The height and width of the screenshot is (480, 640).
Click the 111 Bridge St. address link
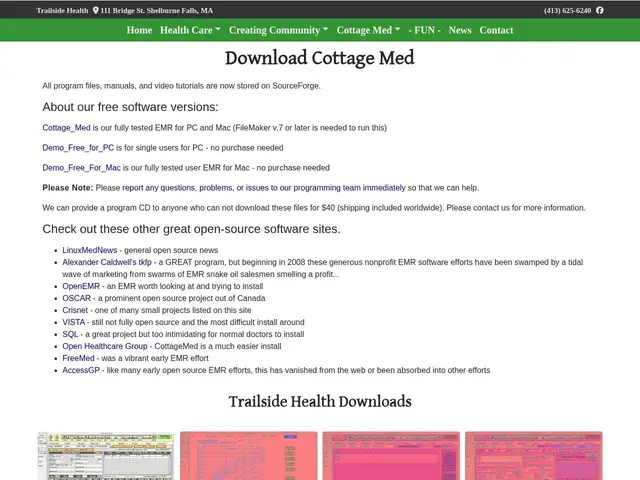(157, 11)
